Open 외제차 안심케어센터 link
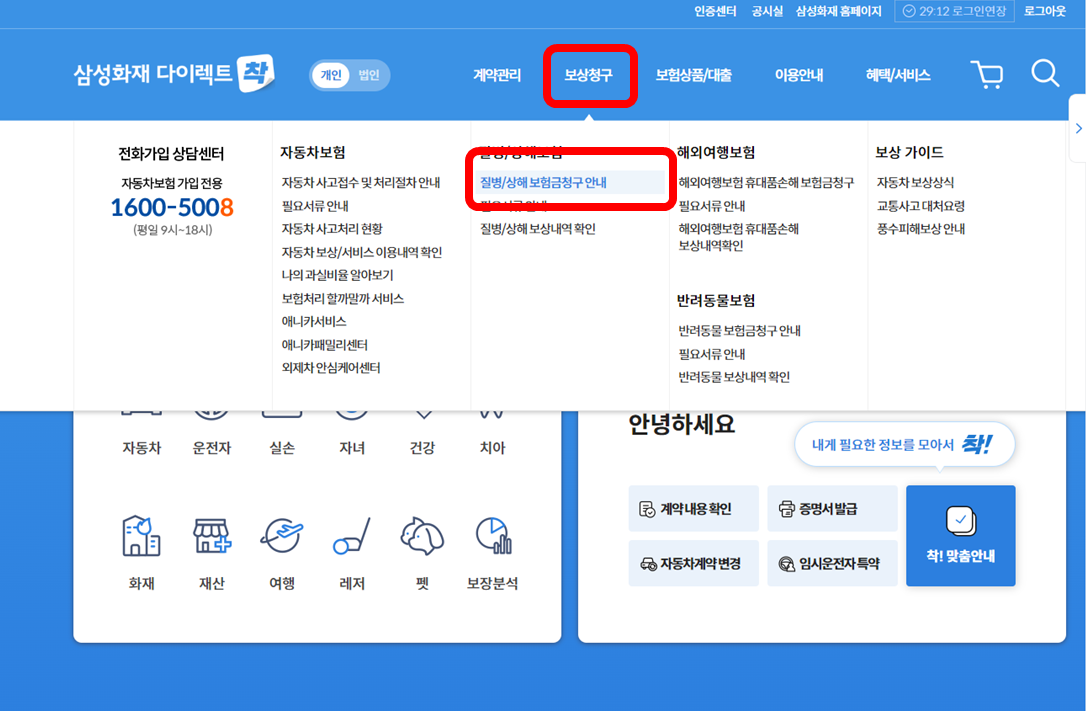Viewport: 1086px width, 711px height. coord(330,368)
